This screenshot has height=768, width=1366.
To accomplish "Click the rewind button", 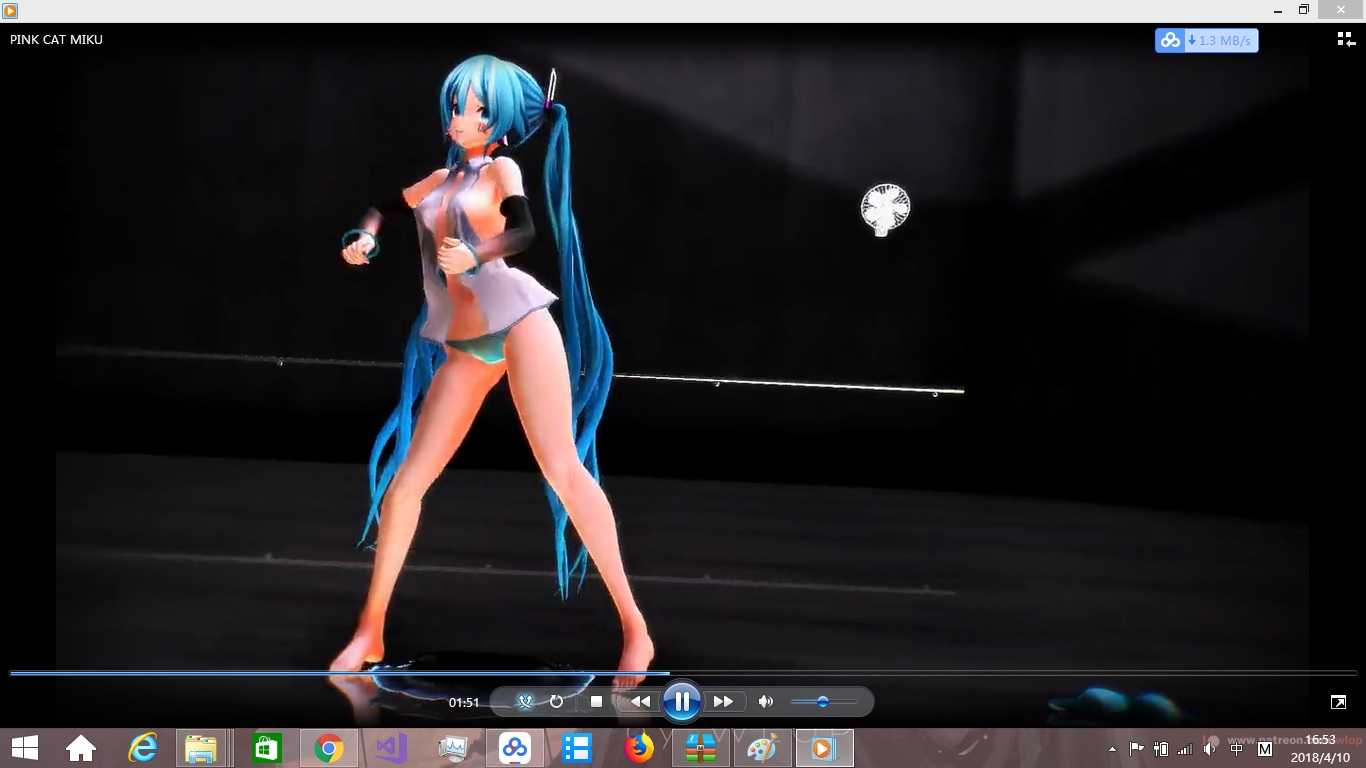I will click(640, 702).
